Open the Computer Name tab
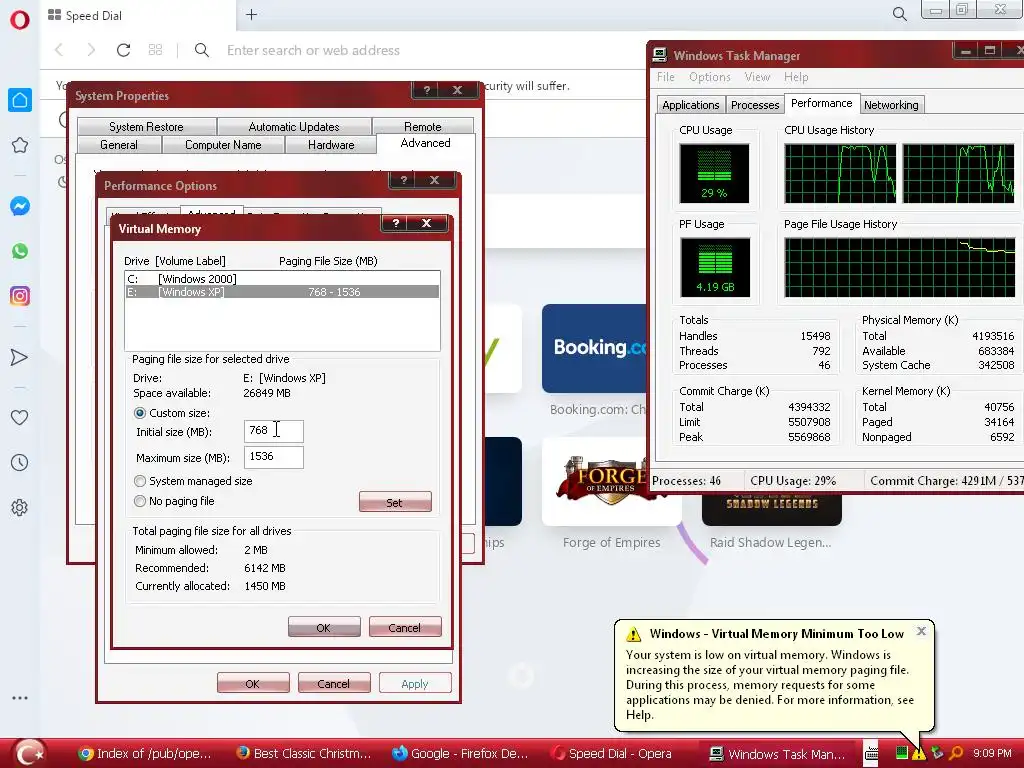Screen dimensions: 1024x768 (x=223, y=145)
